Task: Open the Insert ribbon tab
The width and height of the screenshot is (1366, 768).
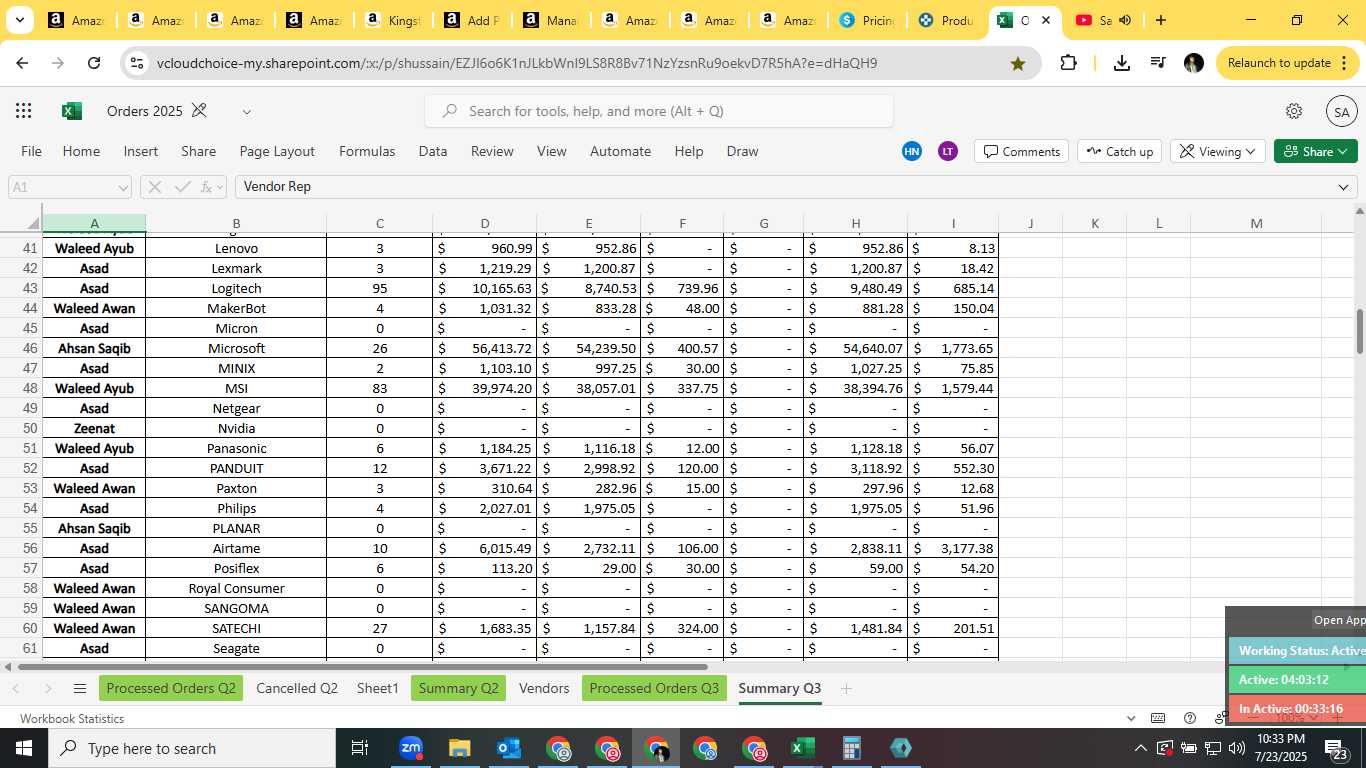Action: (x=141, y=151)
